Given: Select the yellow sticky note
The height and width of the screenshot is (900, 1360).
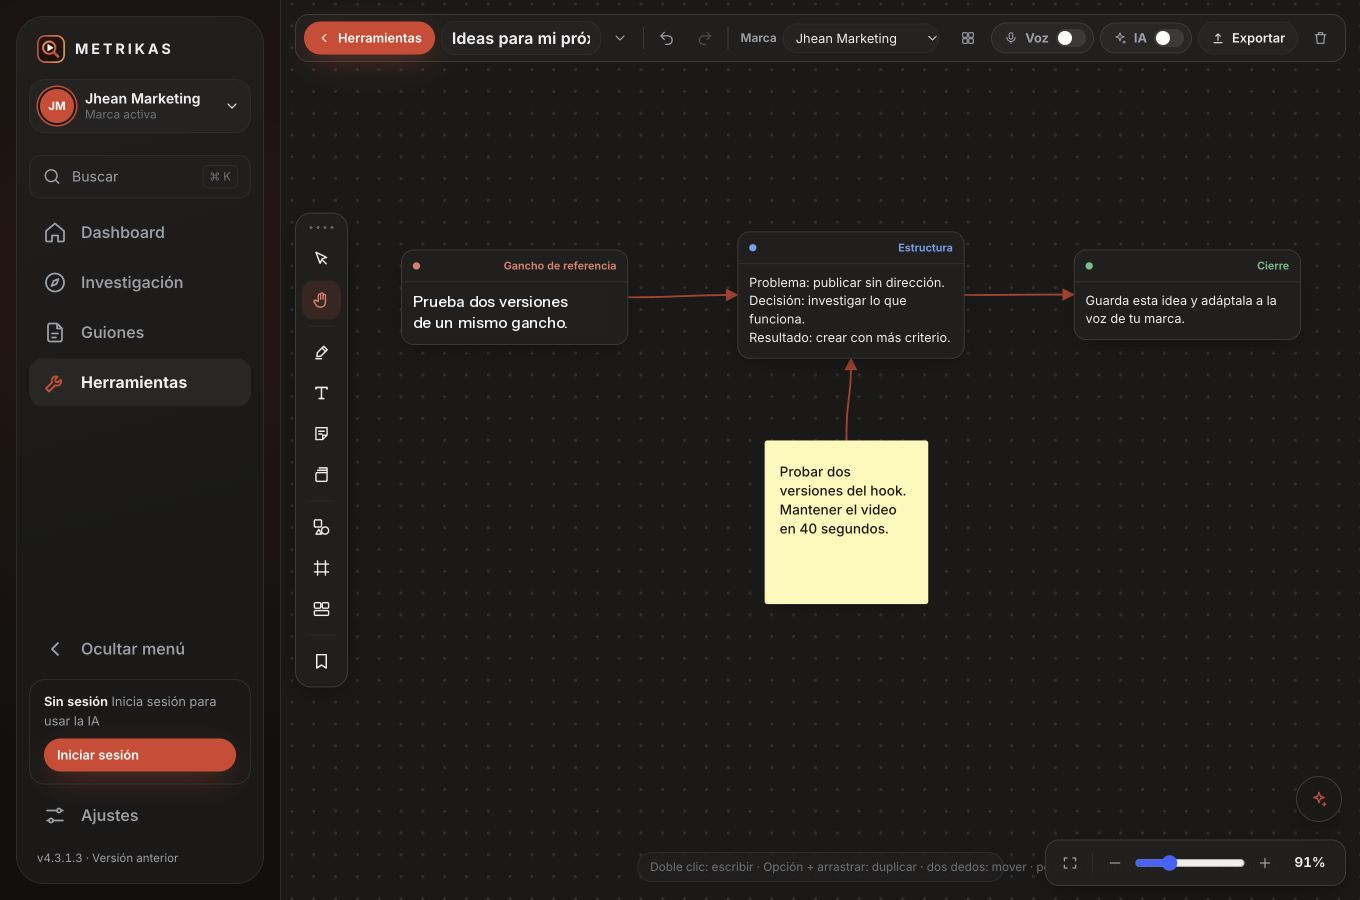Looking at the screenshot, I should pos(846,522).
